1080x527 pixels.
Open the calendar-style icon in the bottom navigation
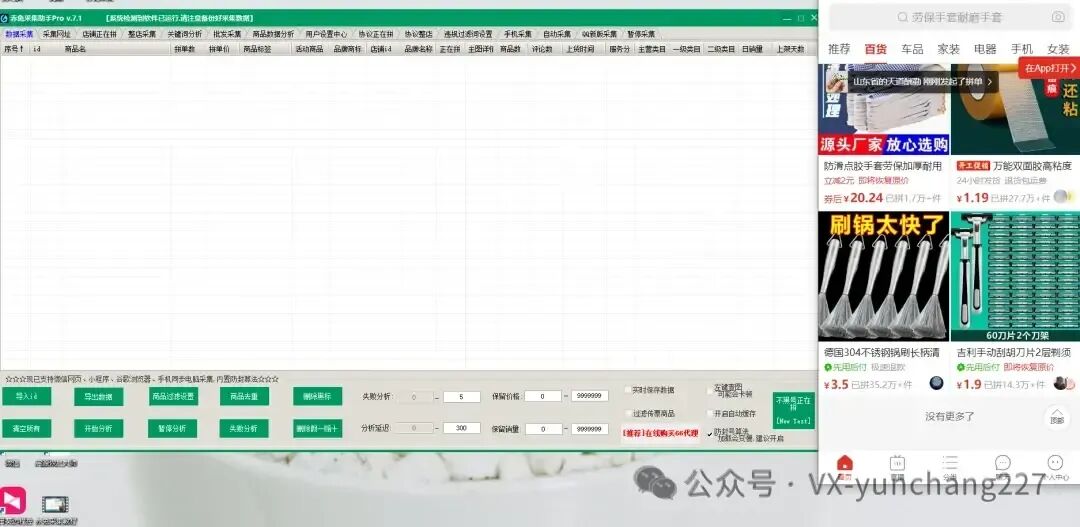point(897,463)
